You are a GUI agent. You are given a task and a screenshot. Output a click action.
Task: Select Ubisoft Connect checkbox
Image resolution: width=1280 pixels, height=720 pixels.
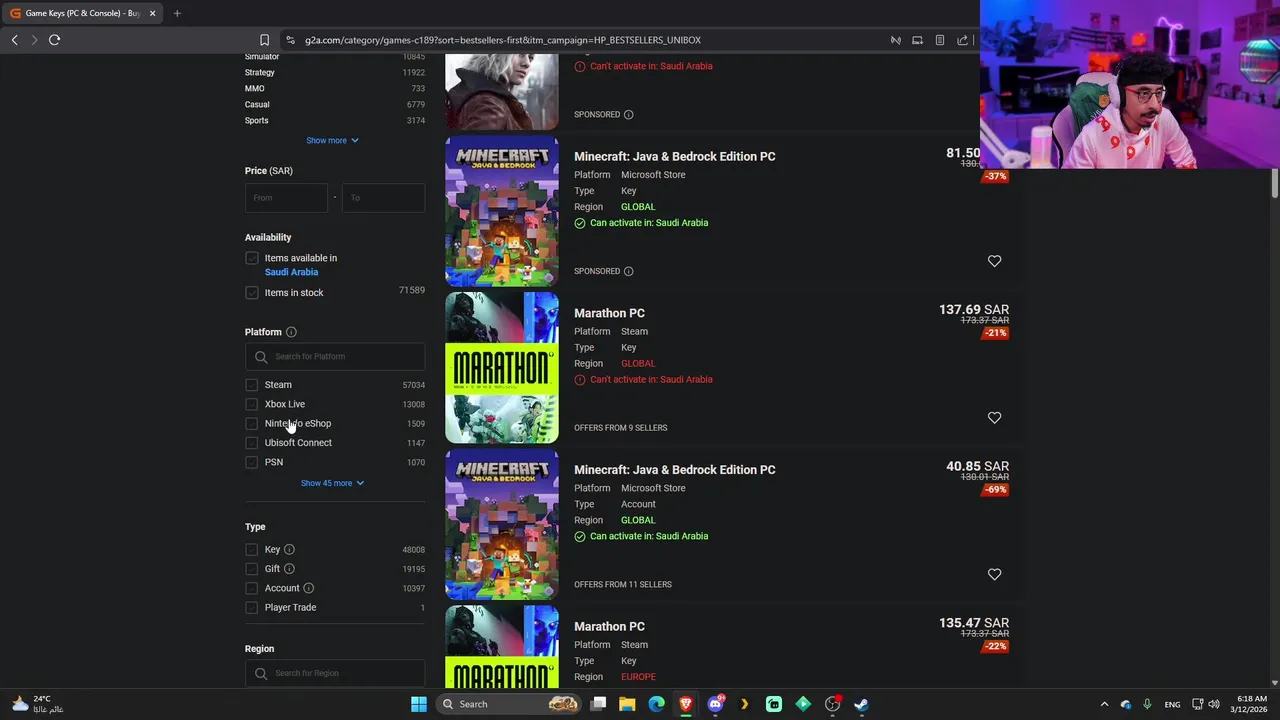click(x=252, y=443)
